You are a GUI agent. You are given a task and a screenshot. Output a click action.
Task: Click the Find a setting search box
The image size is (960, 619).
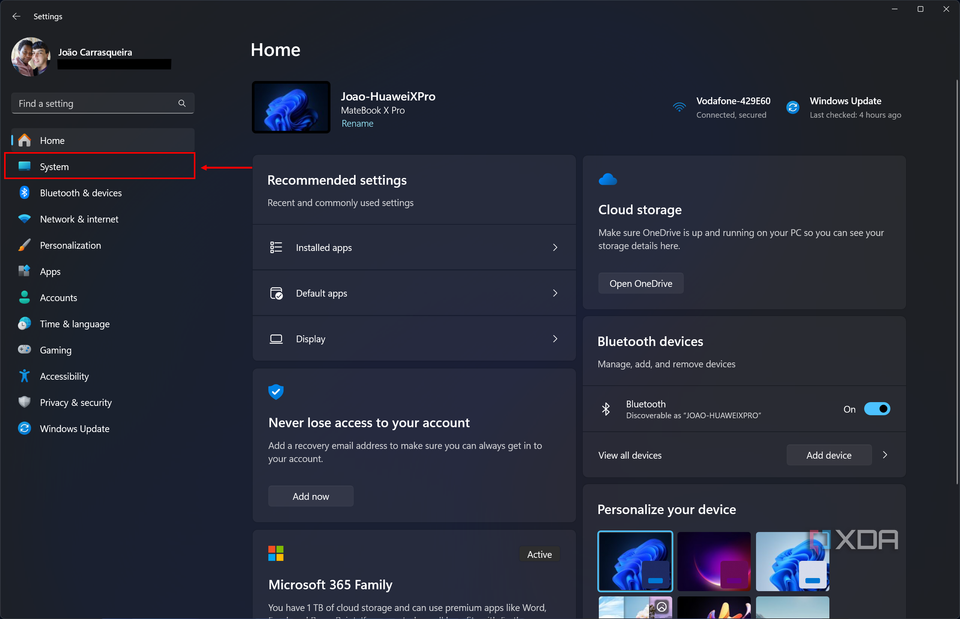coord(103,103)
